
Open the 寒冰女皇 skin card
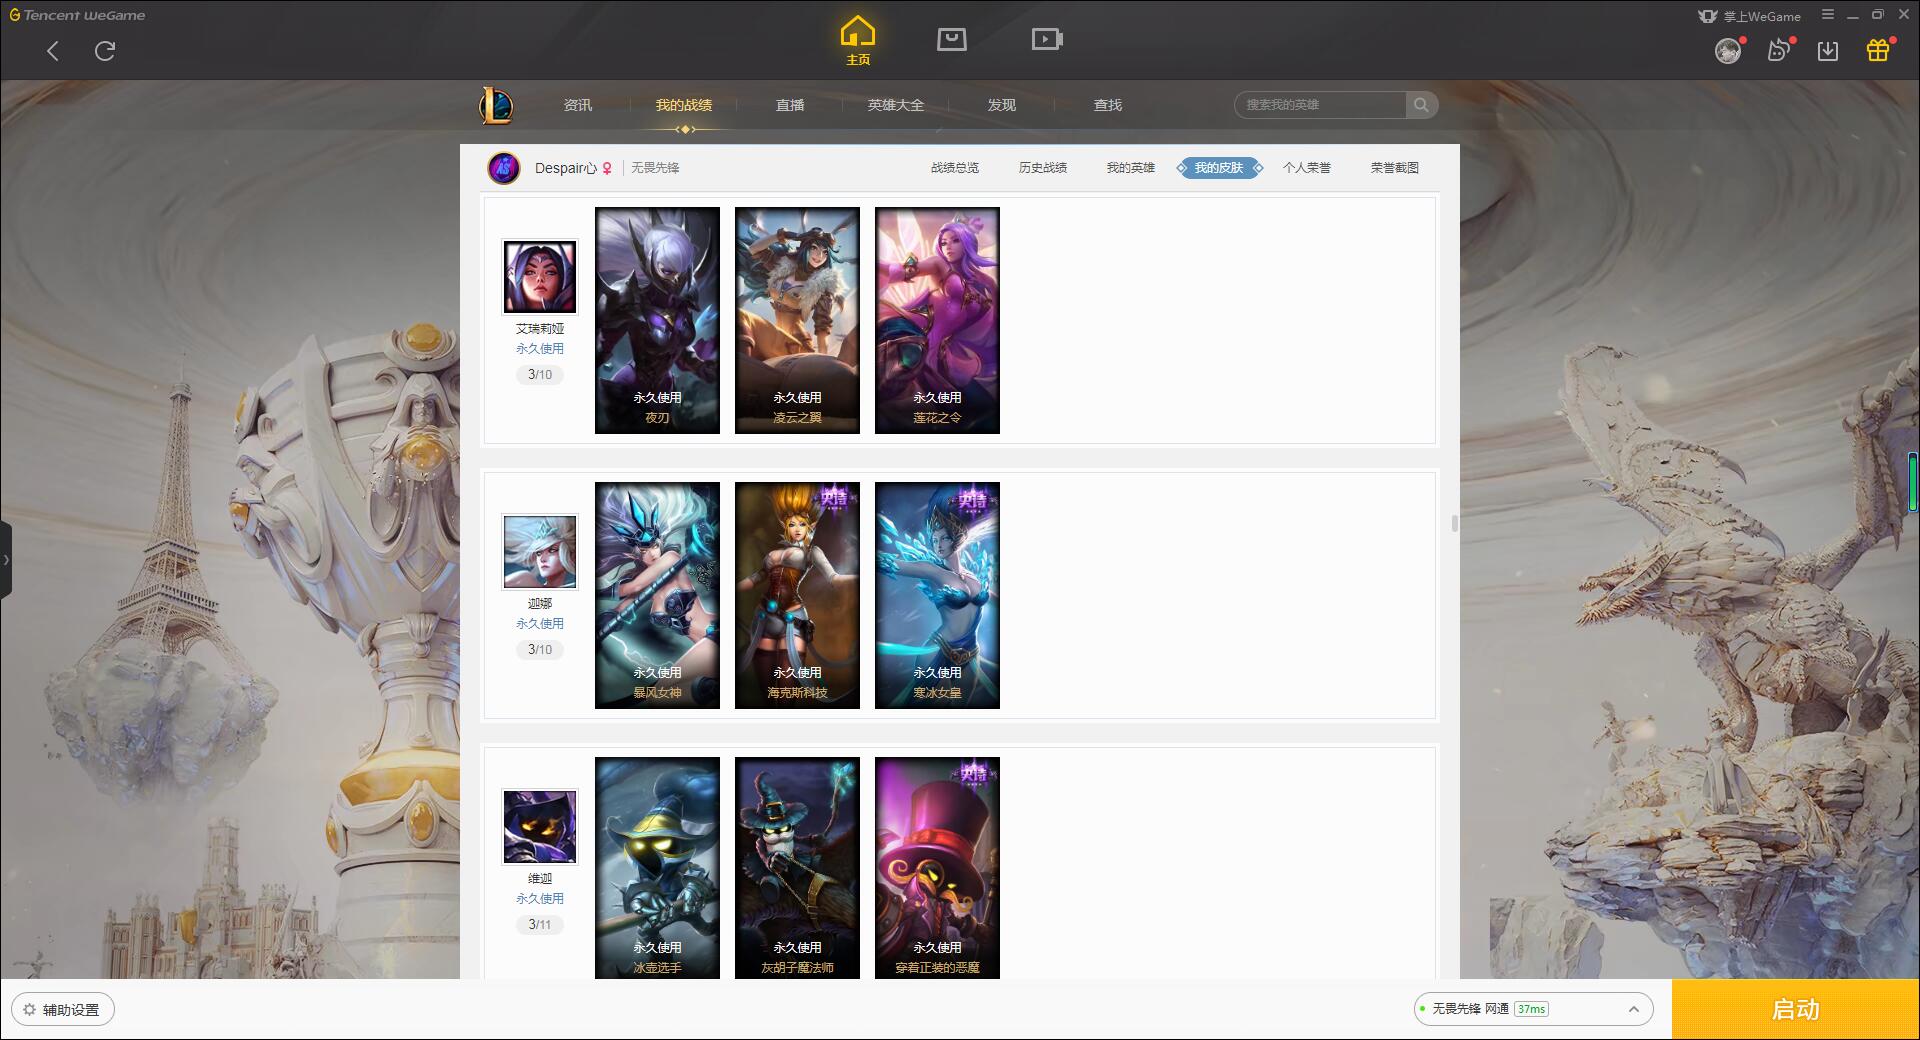[937, 595]
